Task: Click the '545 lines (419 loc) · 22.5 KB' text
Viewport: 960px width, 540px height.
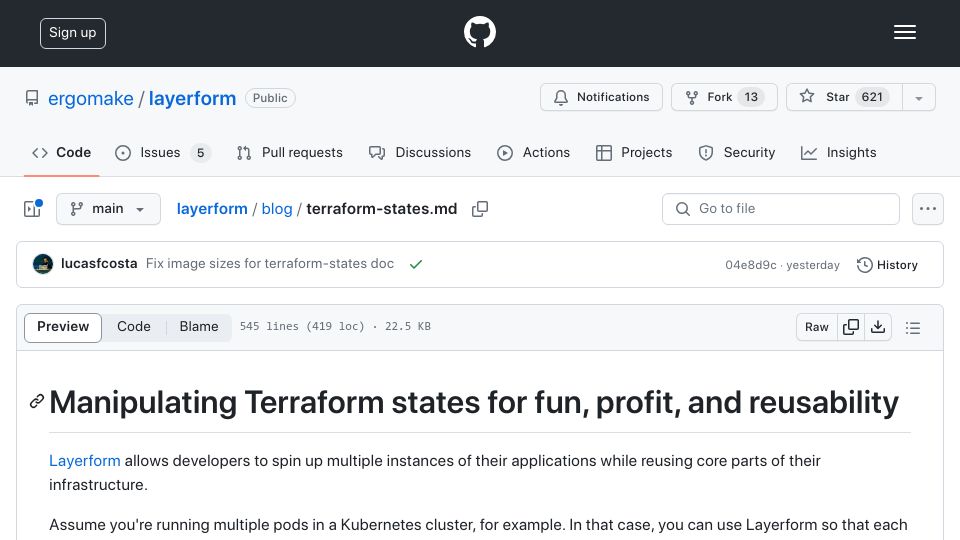Action: pos(335,326)
